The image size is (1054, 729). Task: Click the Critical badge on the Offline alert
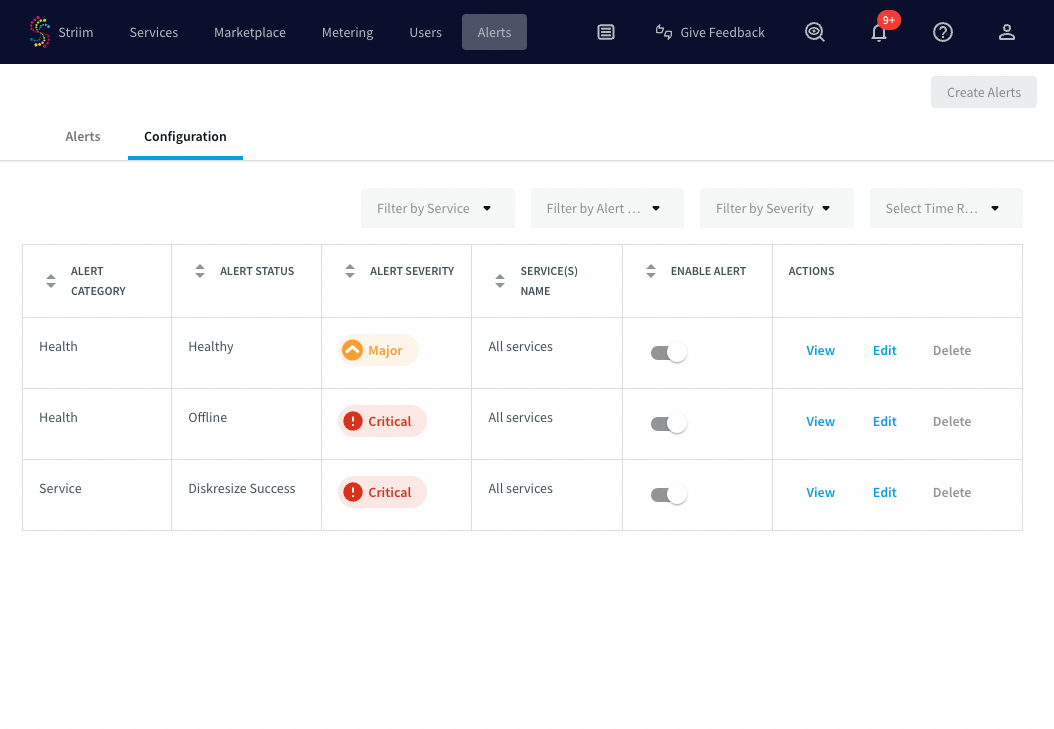click(381, 421)
